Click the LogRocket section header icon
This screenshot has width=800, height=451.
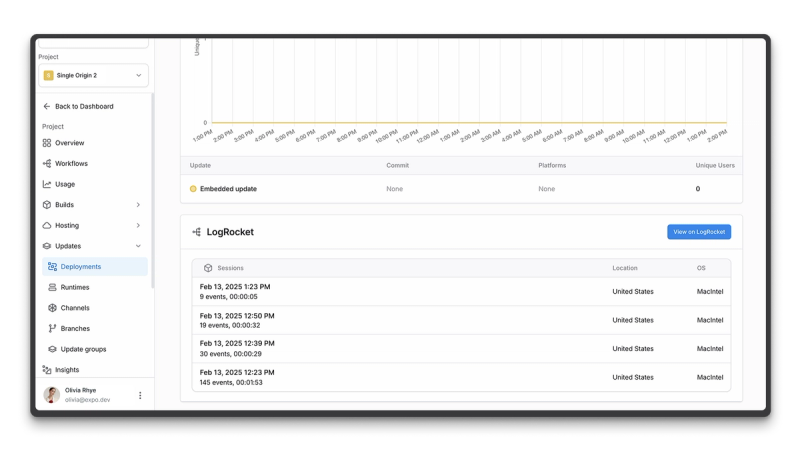coord(196,232)
